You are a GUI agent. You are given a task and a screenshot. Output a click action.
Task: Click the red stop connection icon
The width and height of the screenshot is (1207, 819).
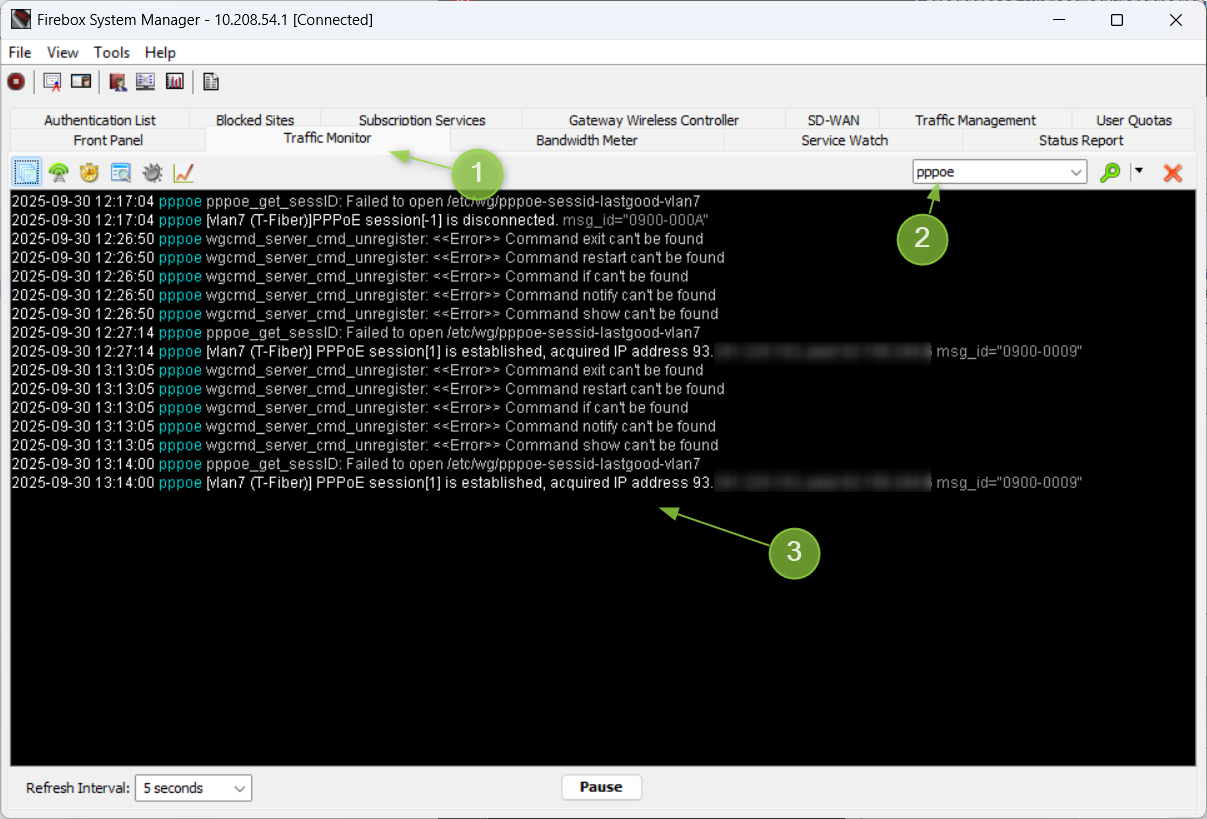point(16,82)
